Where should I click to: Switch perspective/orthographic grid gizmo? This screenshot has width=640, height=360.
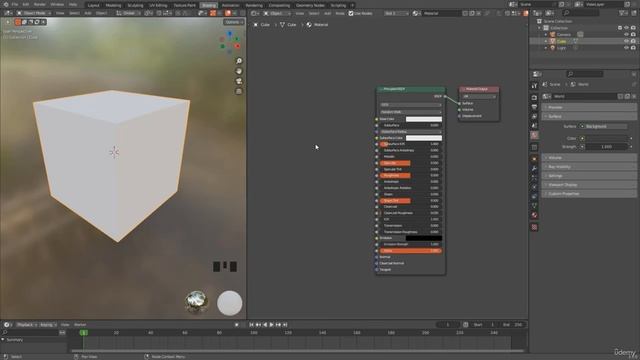click(239, 91)
